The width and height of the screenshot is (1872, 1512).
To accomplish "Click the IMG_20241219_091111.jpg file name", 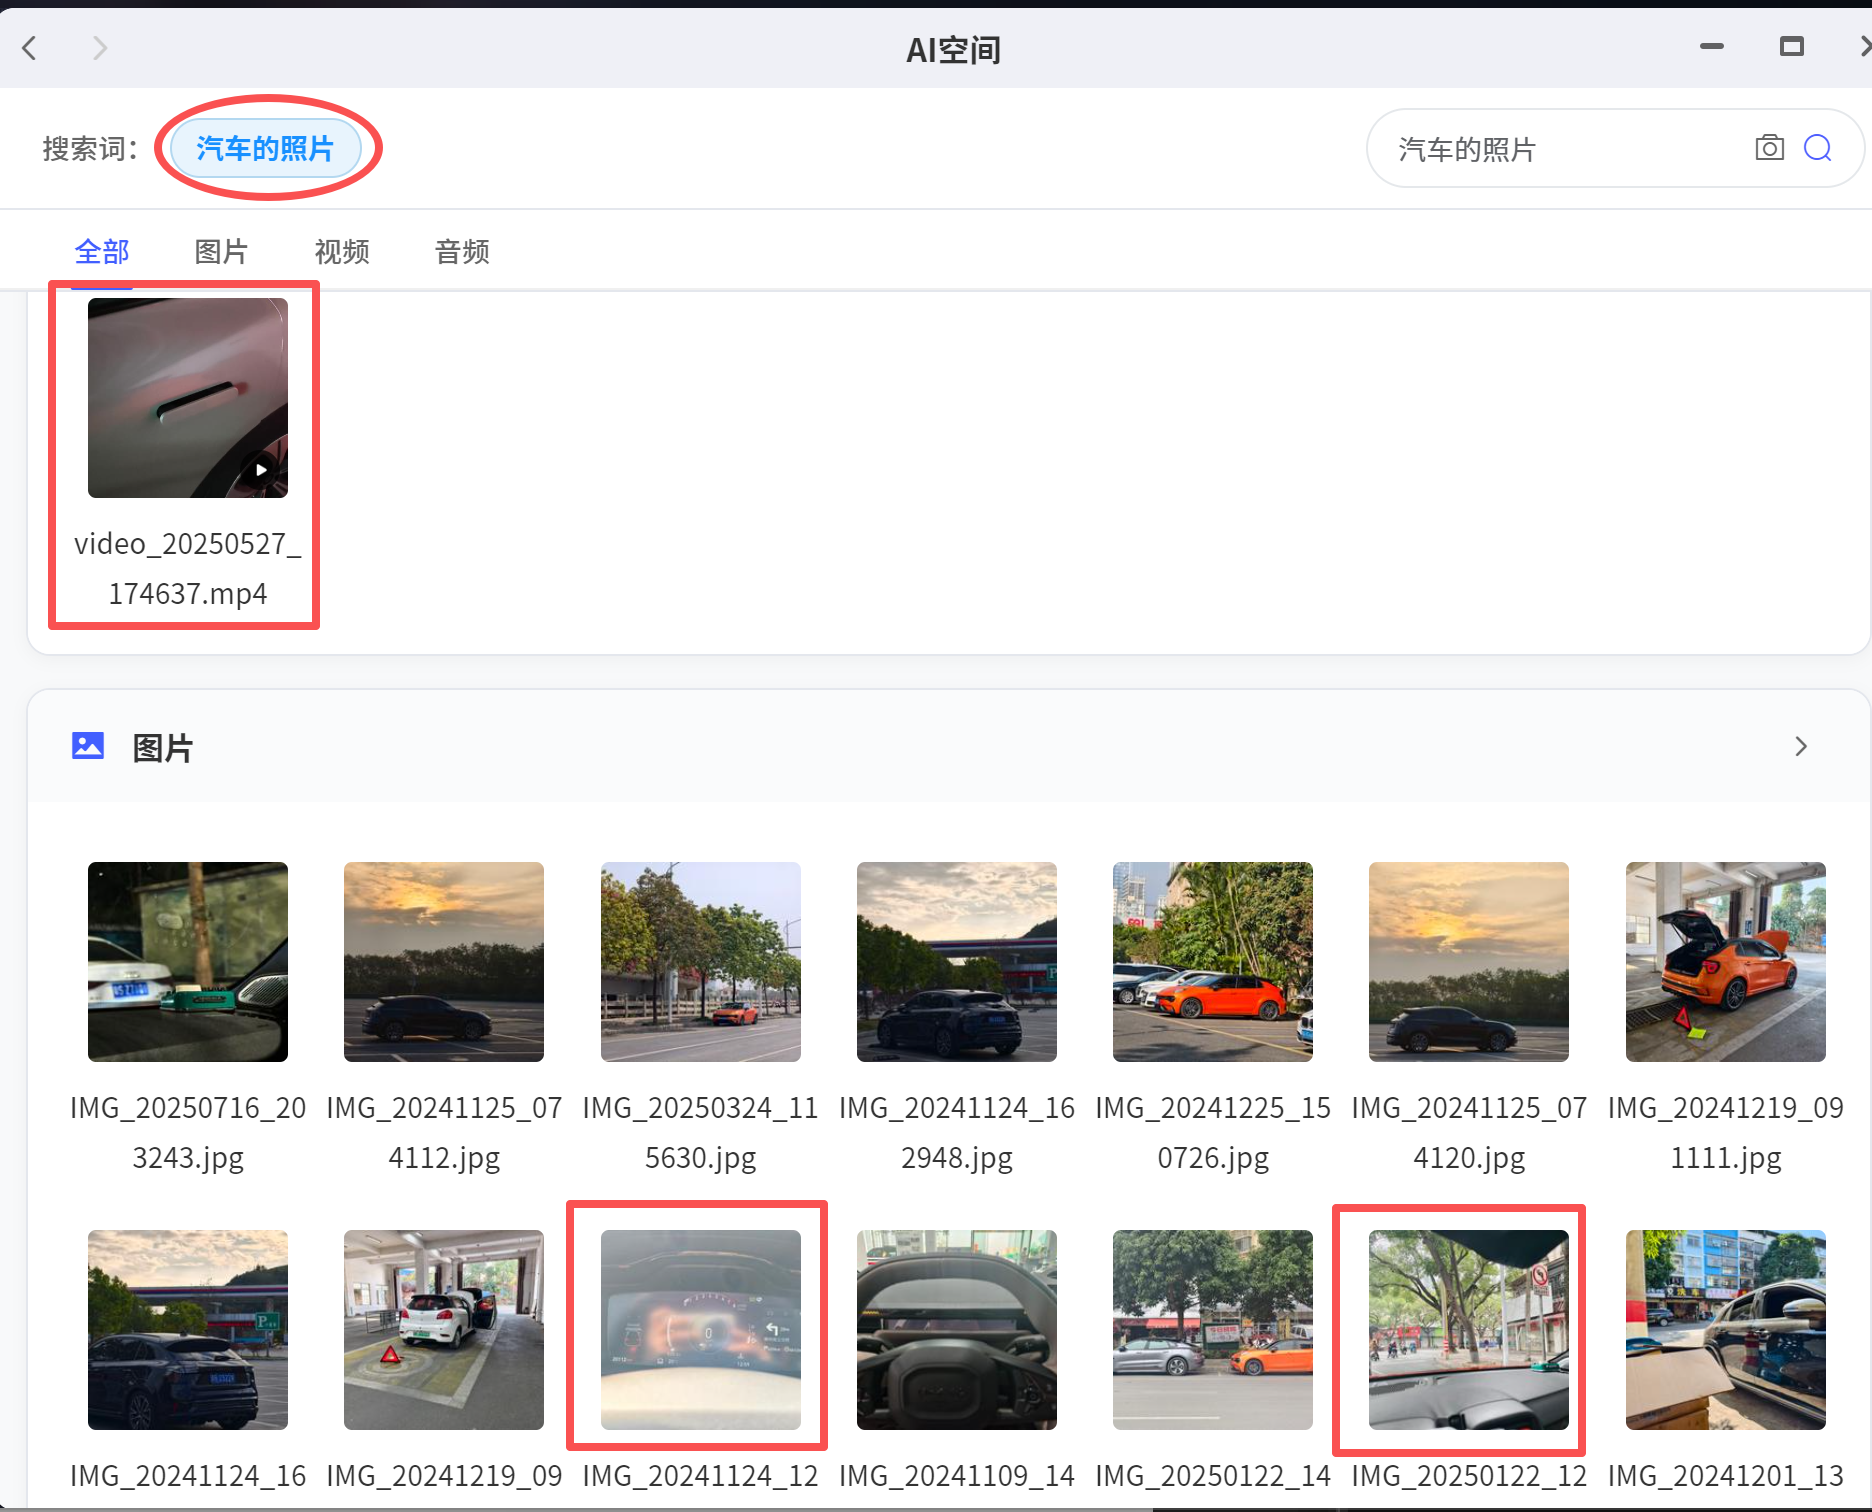I will pyautogui.click(x=1726, y=1133).
